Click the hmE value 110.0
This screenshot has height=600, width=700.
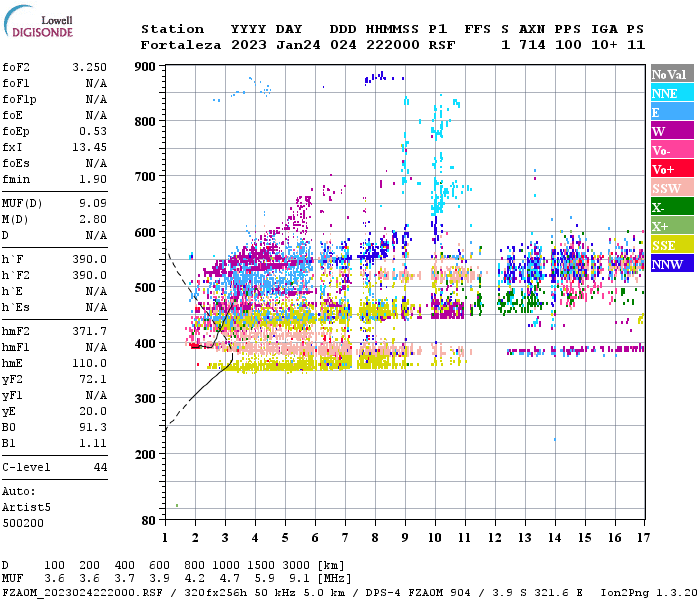click(89, 364)
